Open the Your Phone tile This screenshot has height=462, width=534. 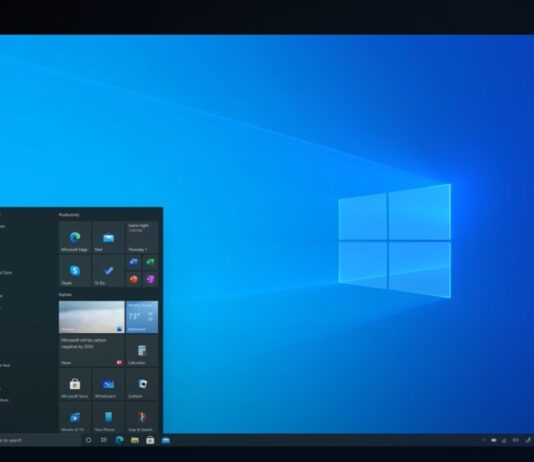[x=108, y=417]
